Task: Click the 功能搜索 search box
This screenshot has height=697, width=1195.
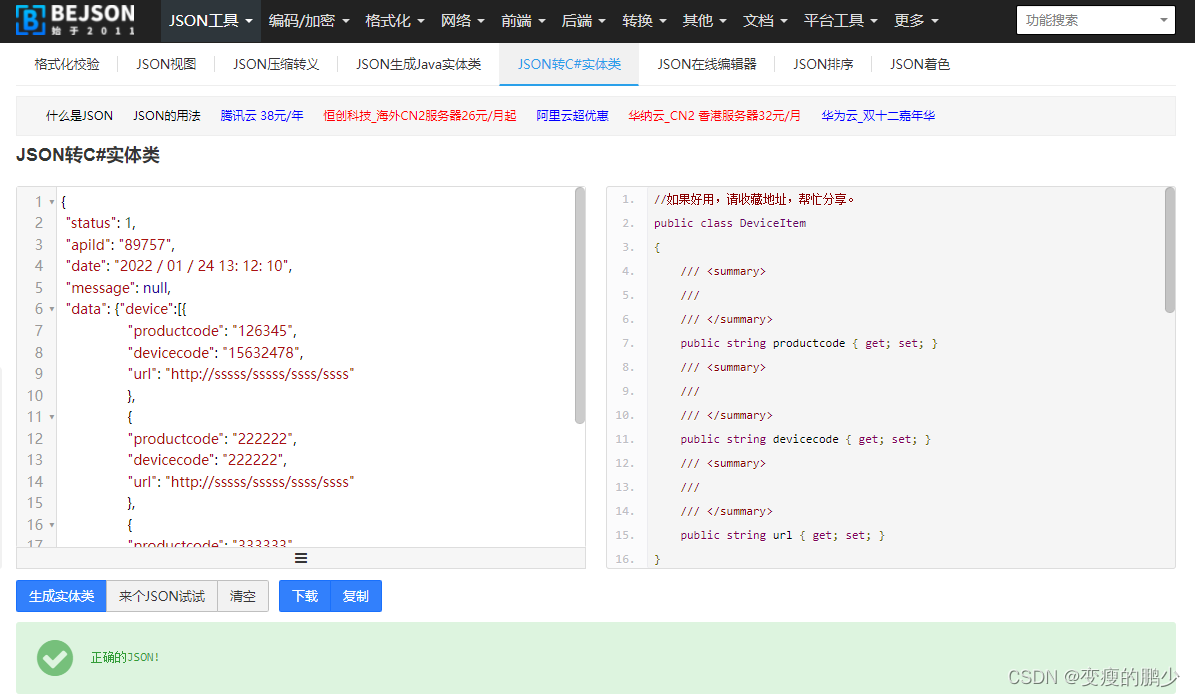Action: [1095, 21]
